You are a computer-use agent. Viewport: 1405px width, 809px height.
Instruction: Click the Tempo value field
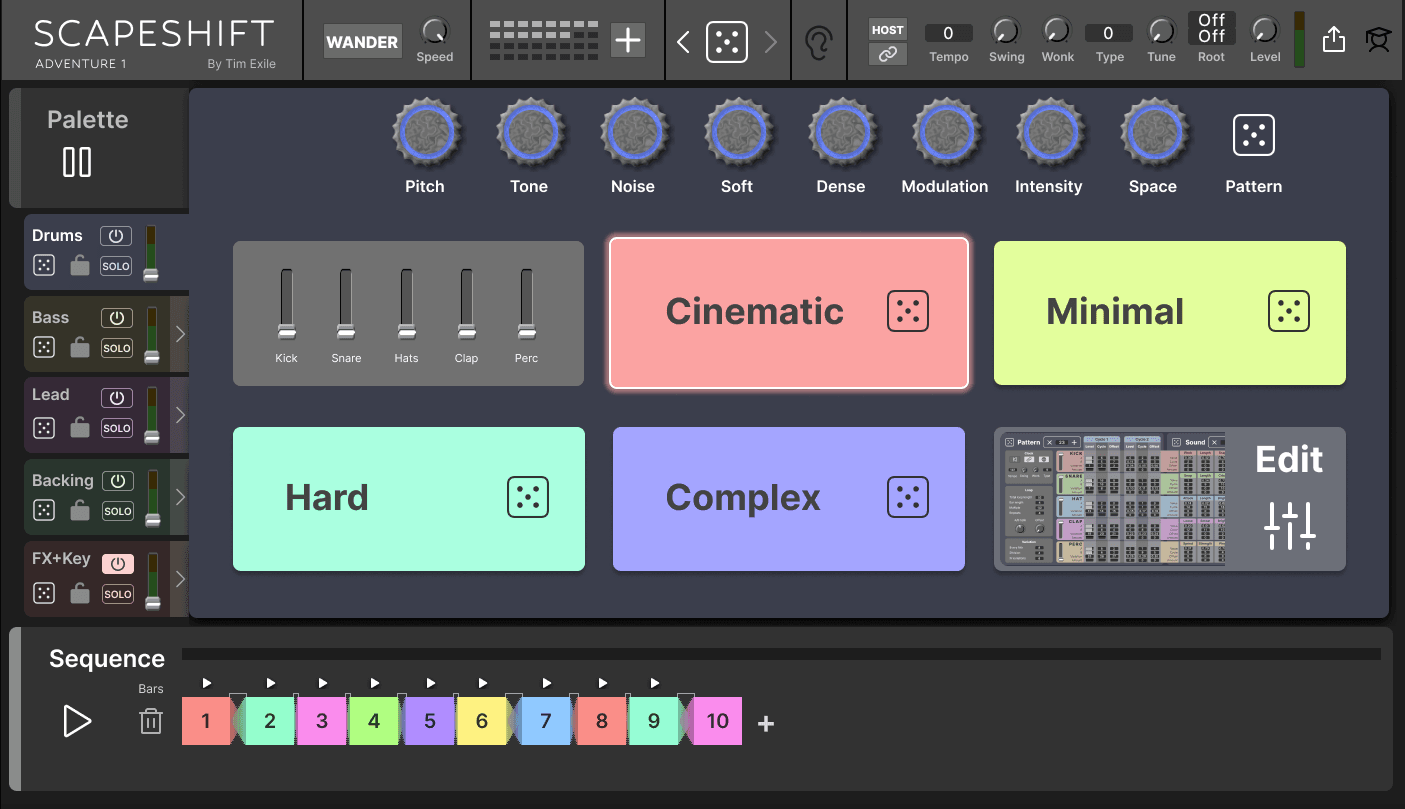click(948, 34)
